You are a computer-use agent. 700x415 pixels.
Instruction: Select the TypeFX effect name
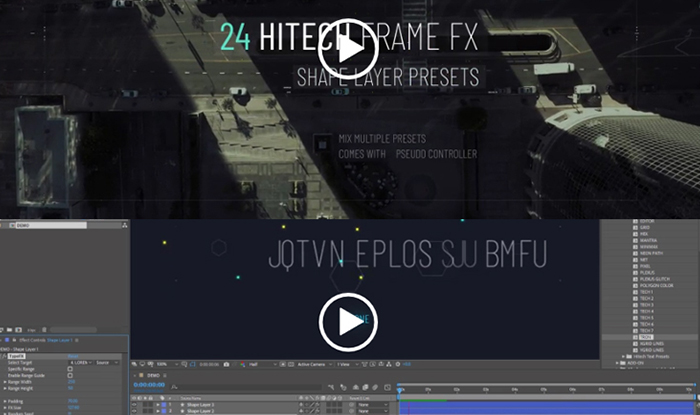(x=17, y=356)
